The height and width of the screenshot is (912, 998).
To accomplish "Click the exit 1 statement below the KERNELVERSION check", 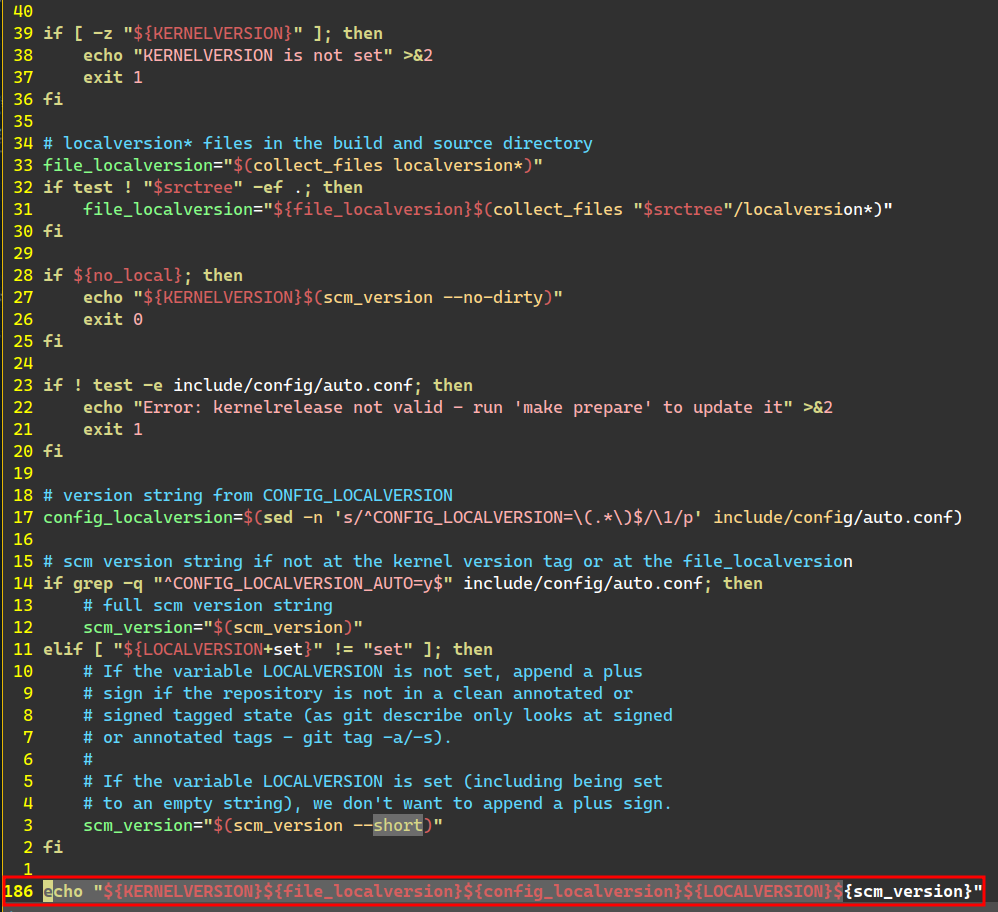I will tap(112, 77).
